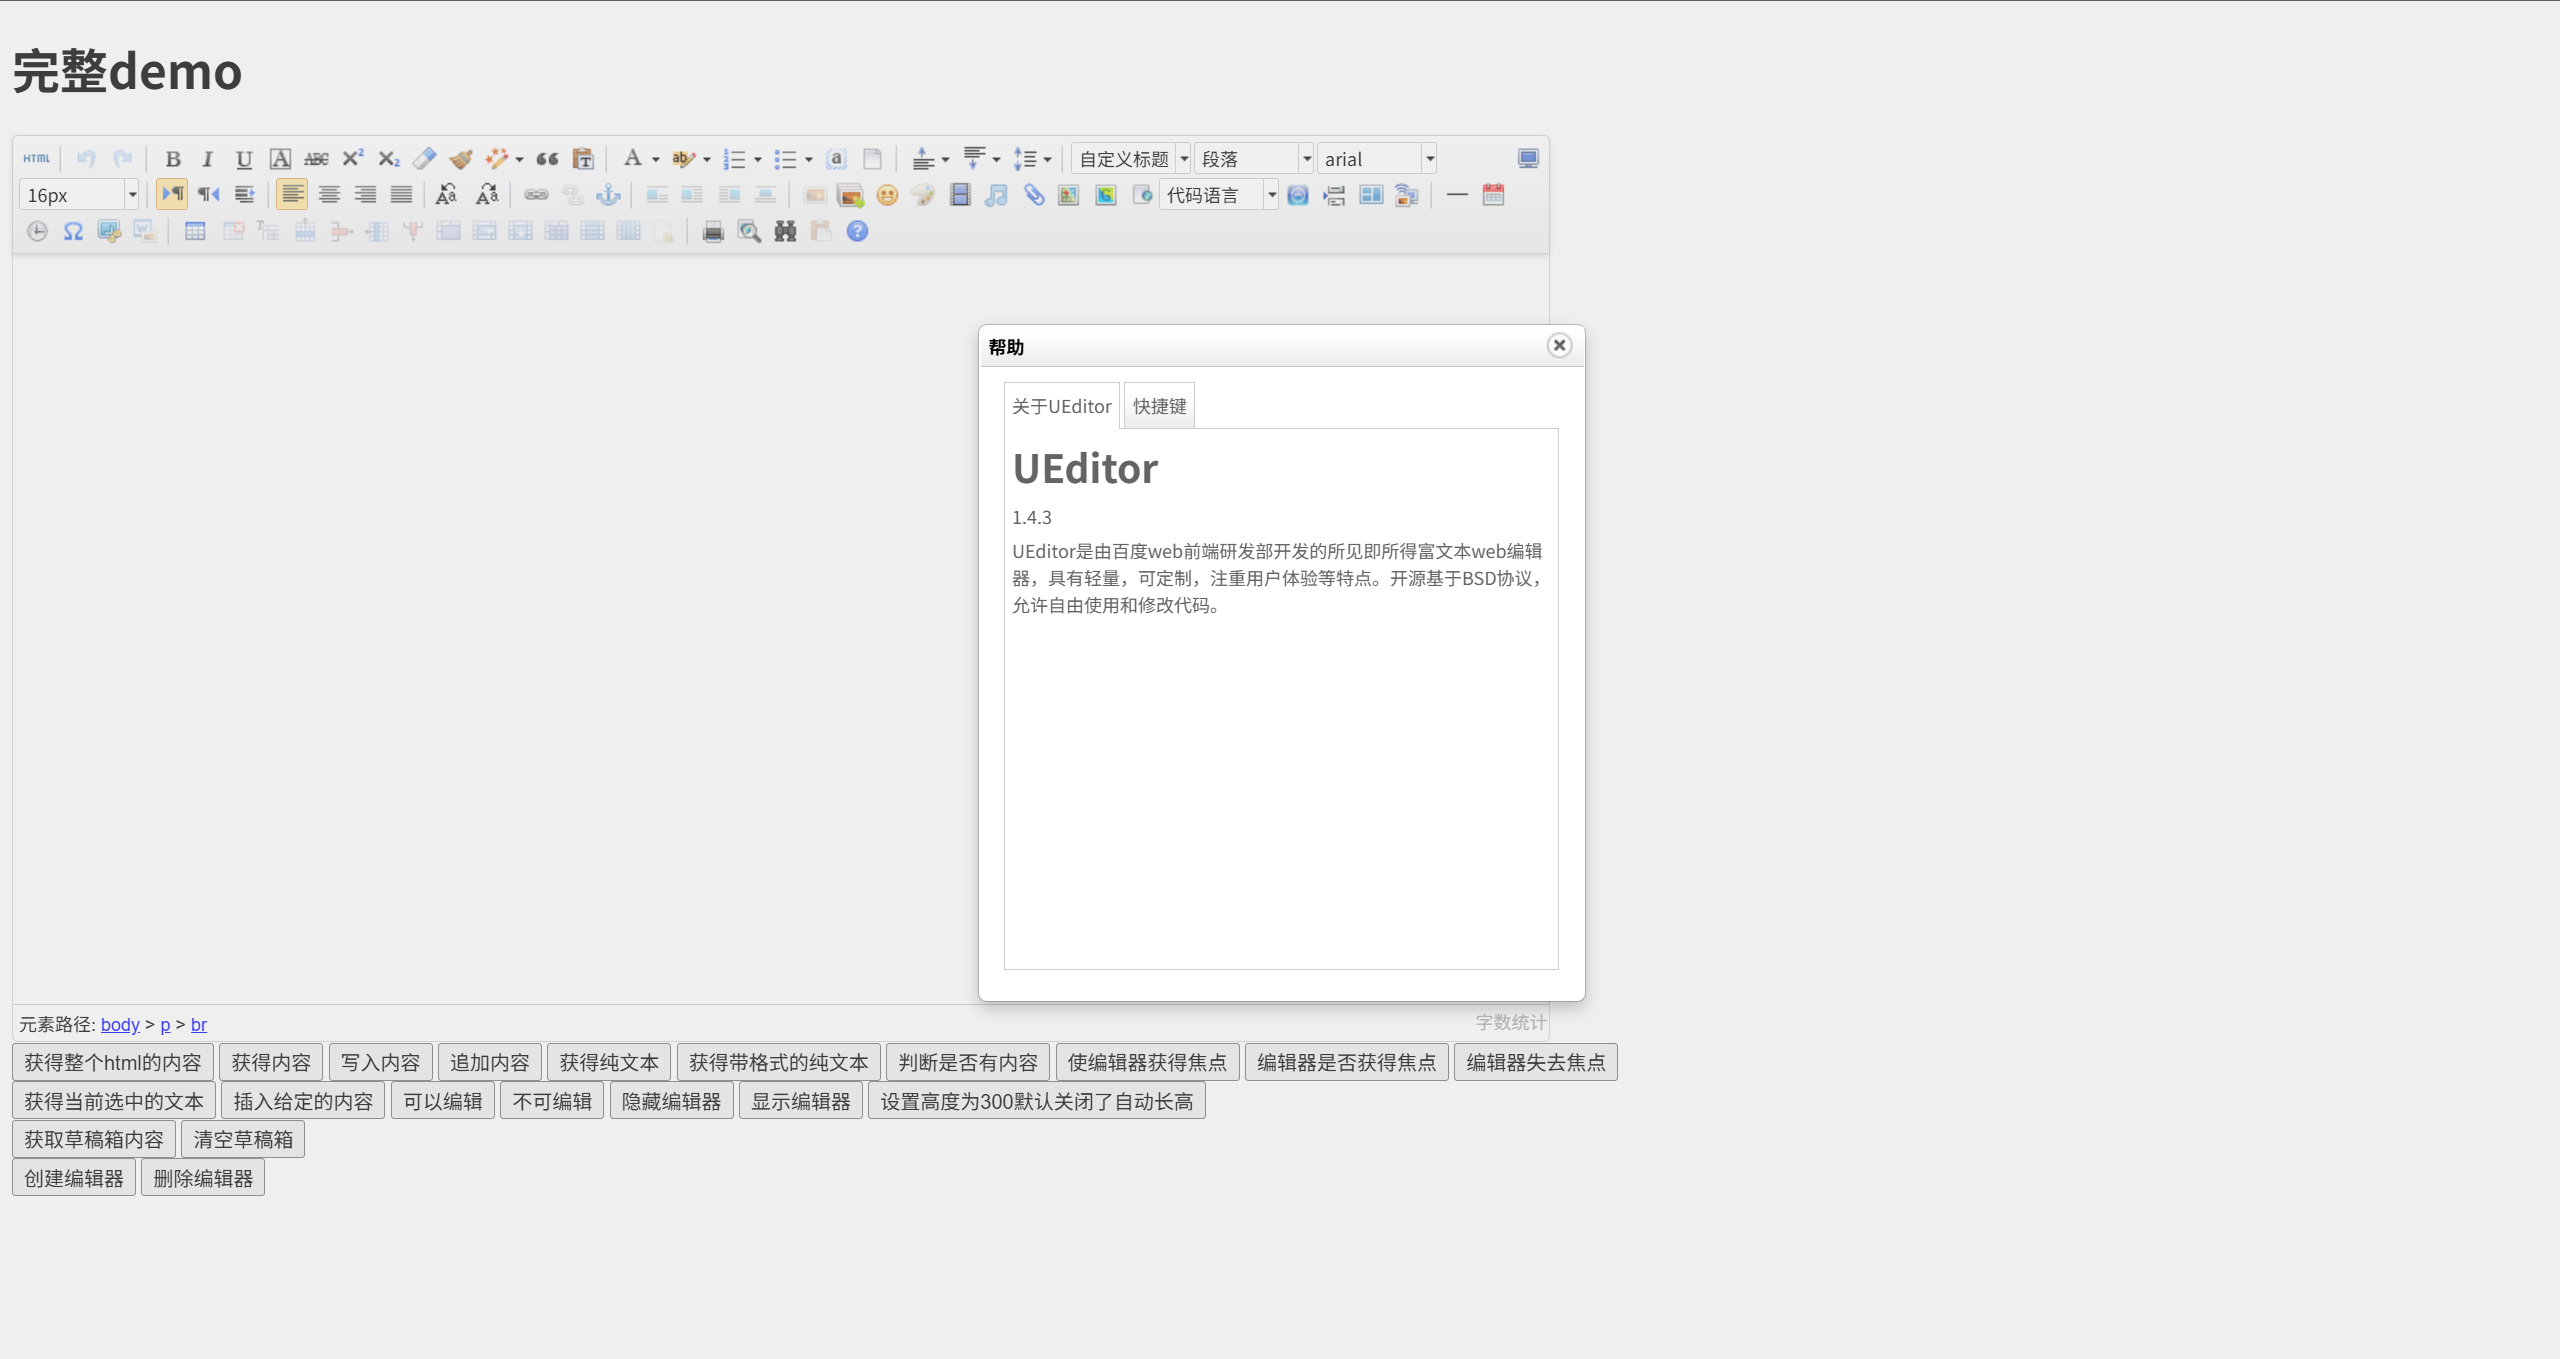Switch to the 快捷键 tab
2560x1359 pixels.
(x=1159, y=406)
